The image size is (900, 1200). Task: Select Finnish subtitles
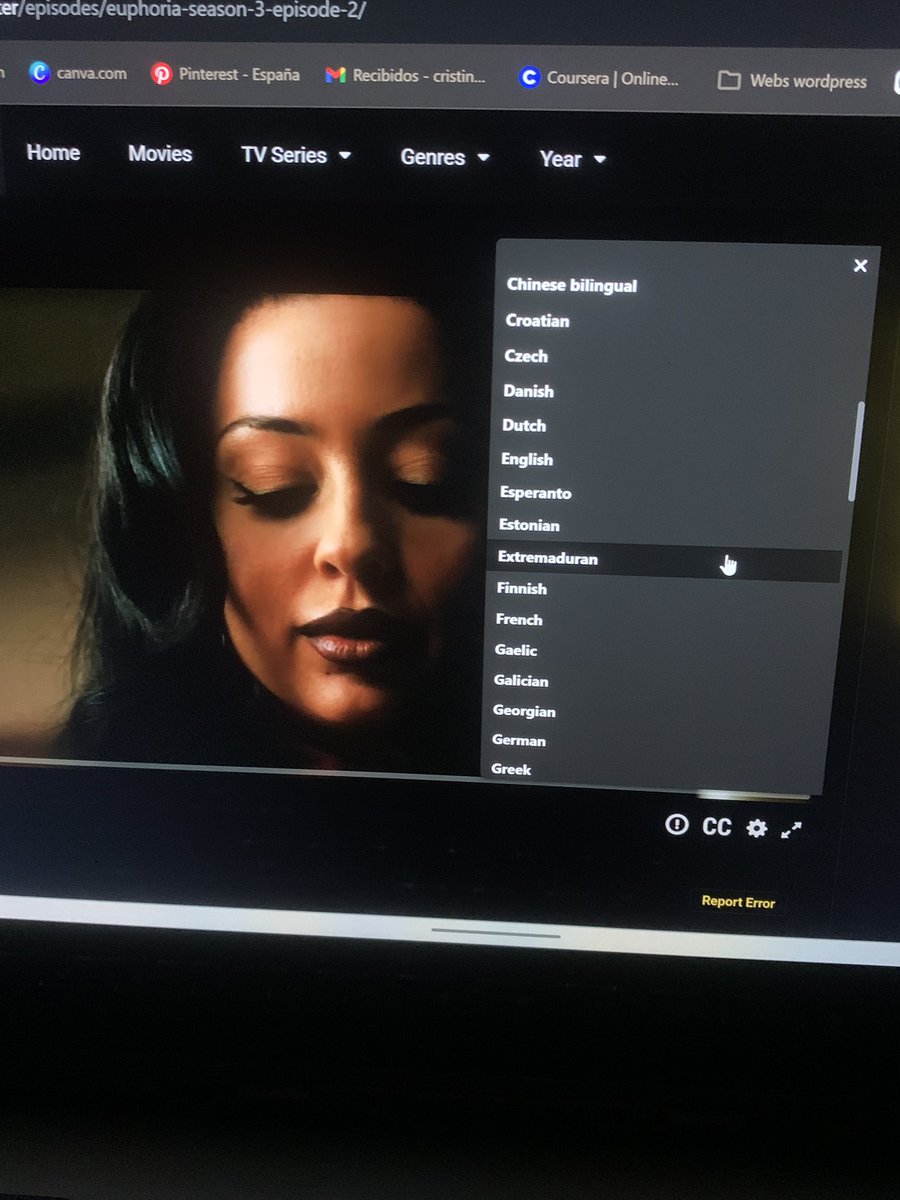[522, 589]
